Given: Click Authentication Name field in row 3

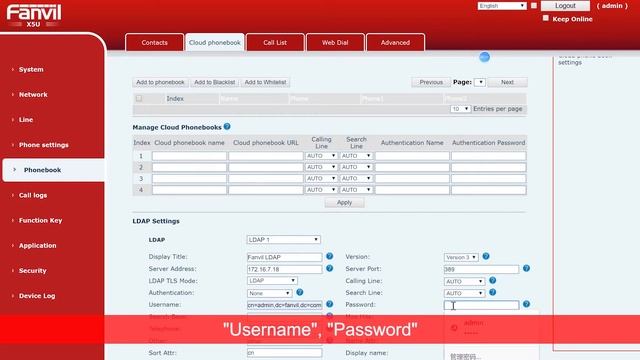Looking at the screenshot, I should pyautogui.click(x=412, y=178).
